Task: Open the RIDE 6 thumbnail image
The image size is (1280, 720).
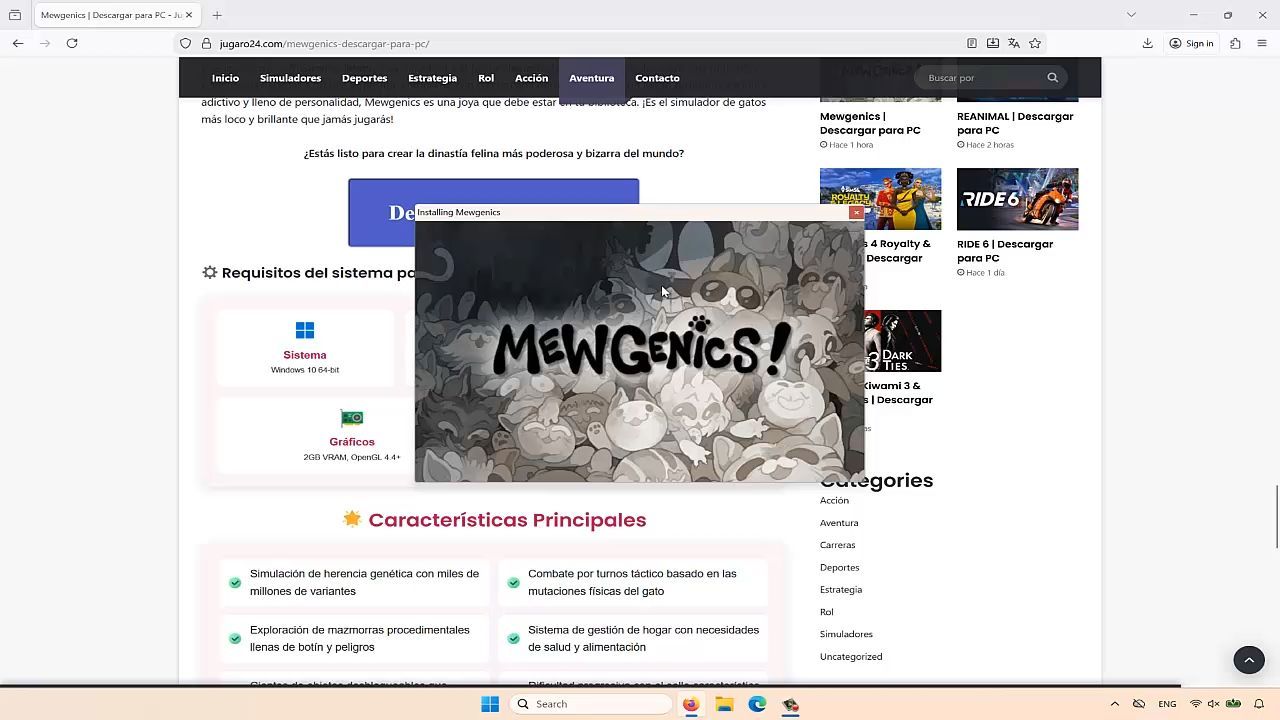Action: 1017,199
